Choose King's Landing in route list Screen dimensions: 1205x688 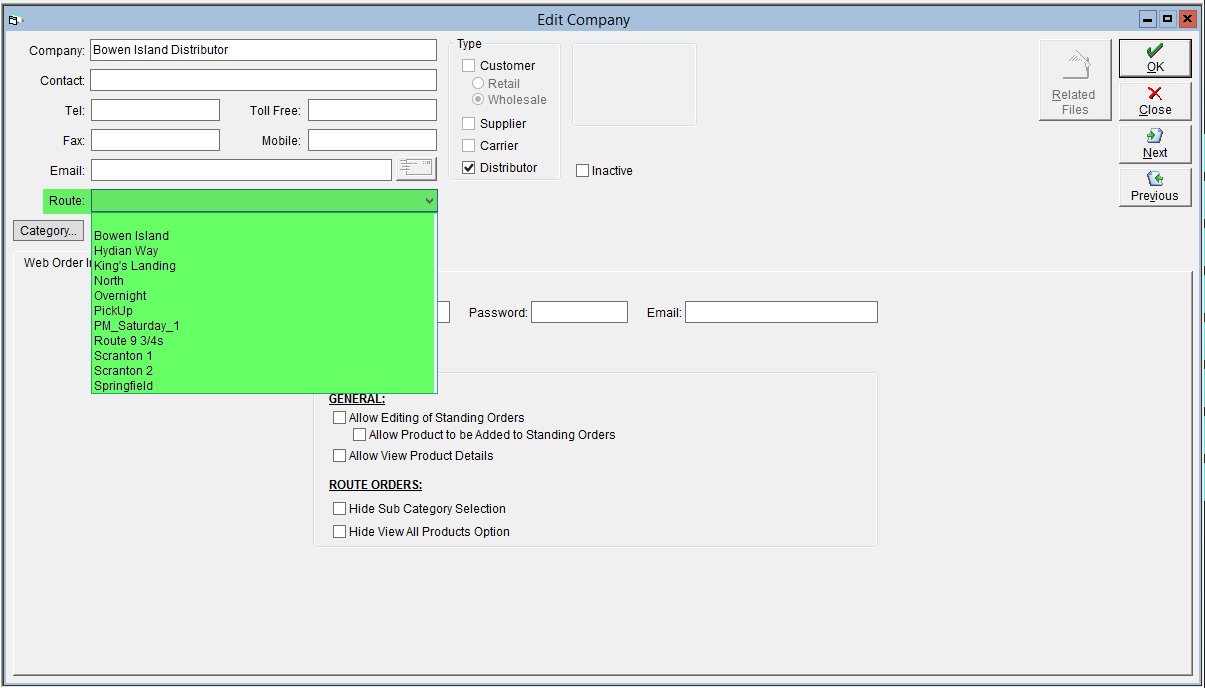coord(264,266)
